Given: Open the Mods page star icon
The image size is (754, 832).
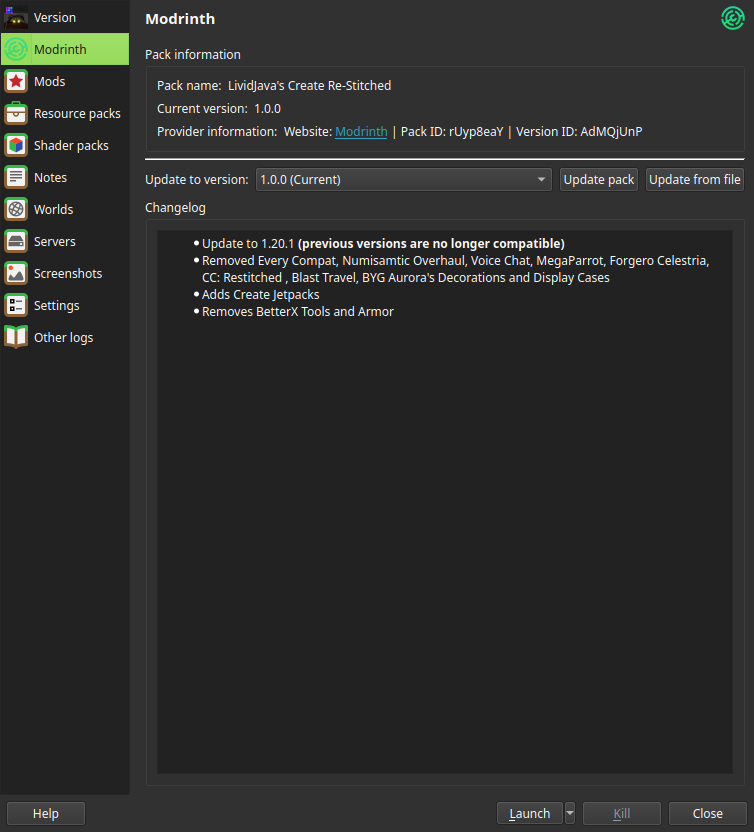Looking at the screenshot, I should coord(16,81).
